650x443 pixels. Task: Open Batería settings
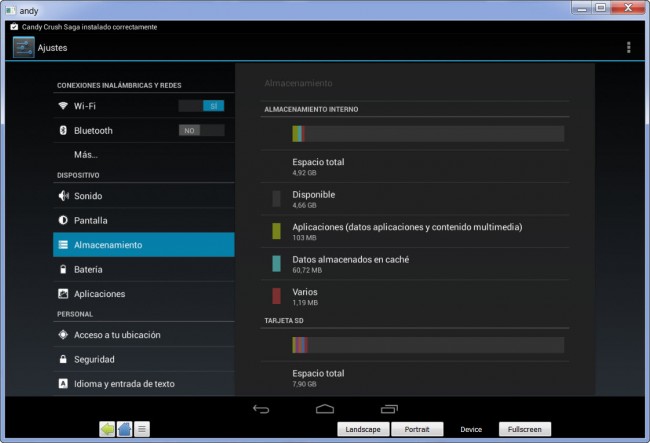[144, 269]
